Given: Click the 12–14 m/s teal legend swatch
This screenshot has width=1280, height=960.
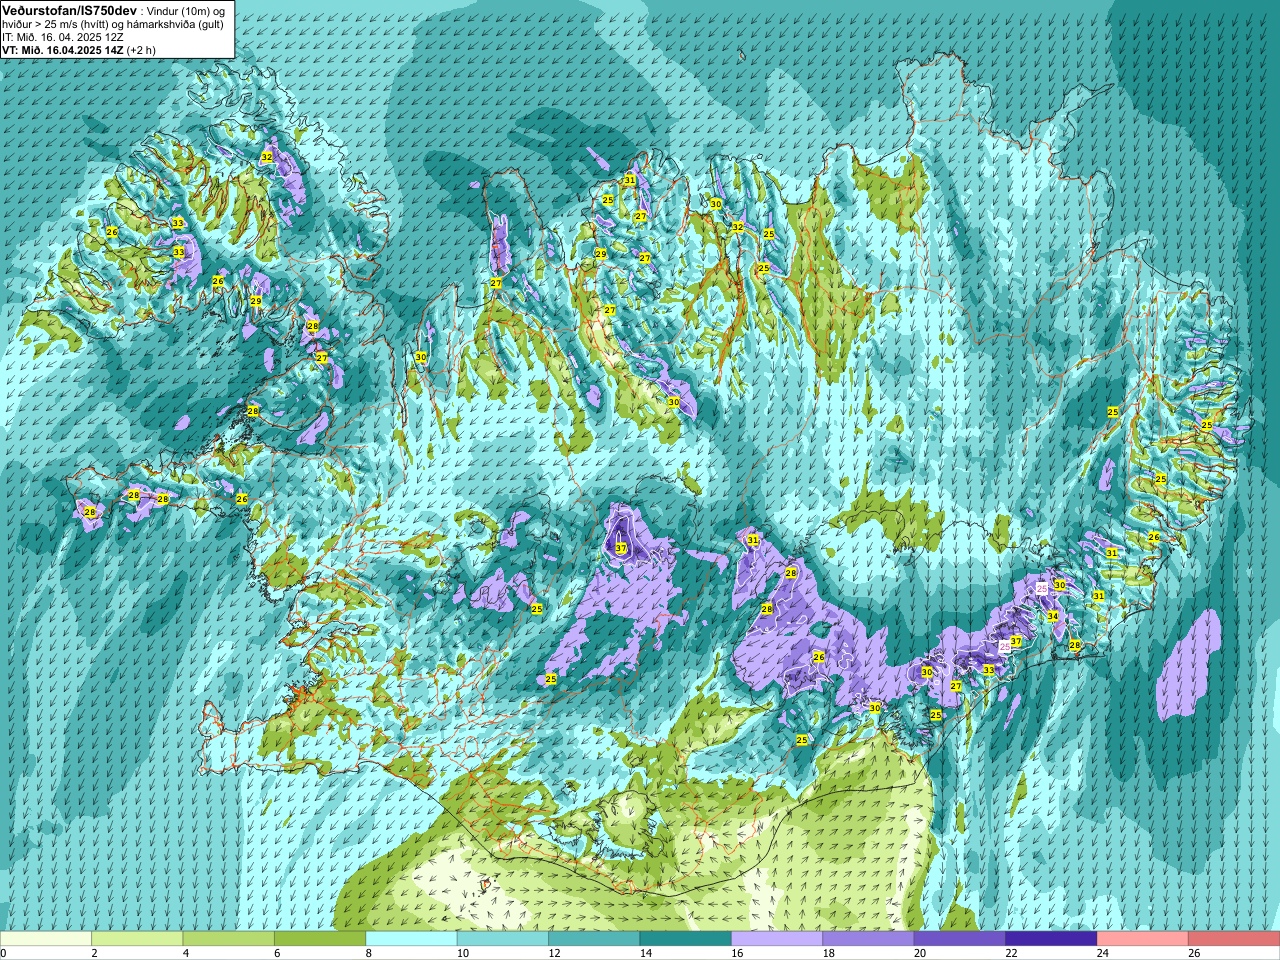Looking at the screenshot, I should tap(594, 939).
